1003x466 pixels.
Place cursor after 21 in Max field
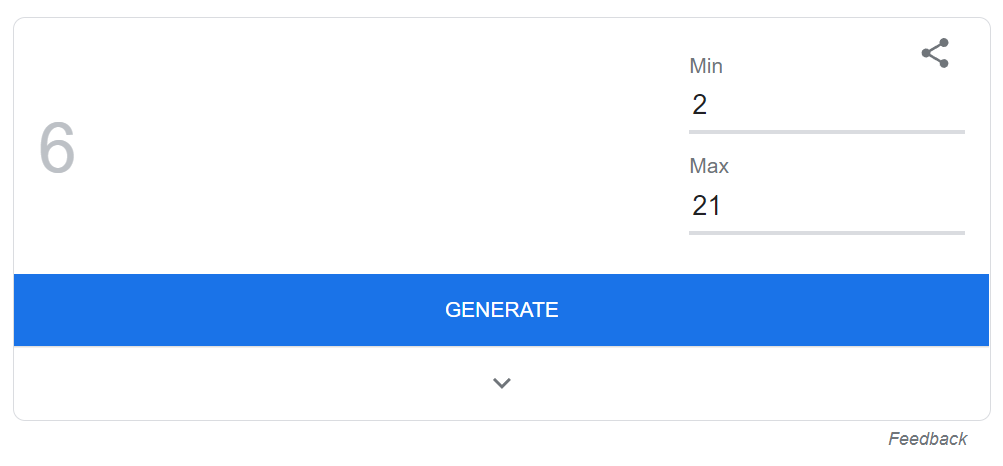pos(723,206)
